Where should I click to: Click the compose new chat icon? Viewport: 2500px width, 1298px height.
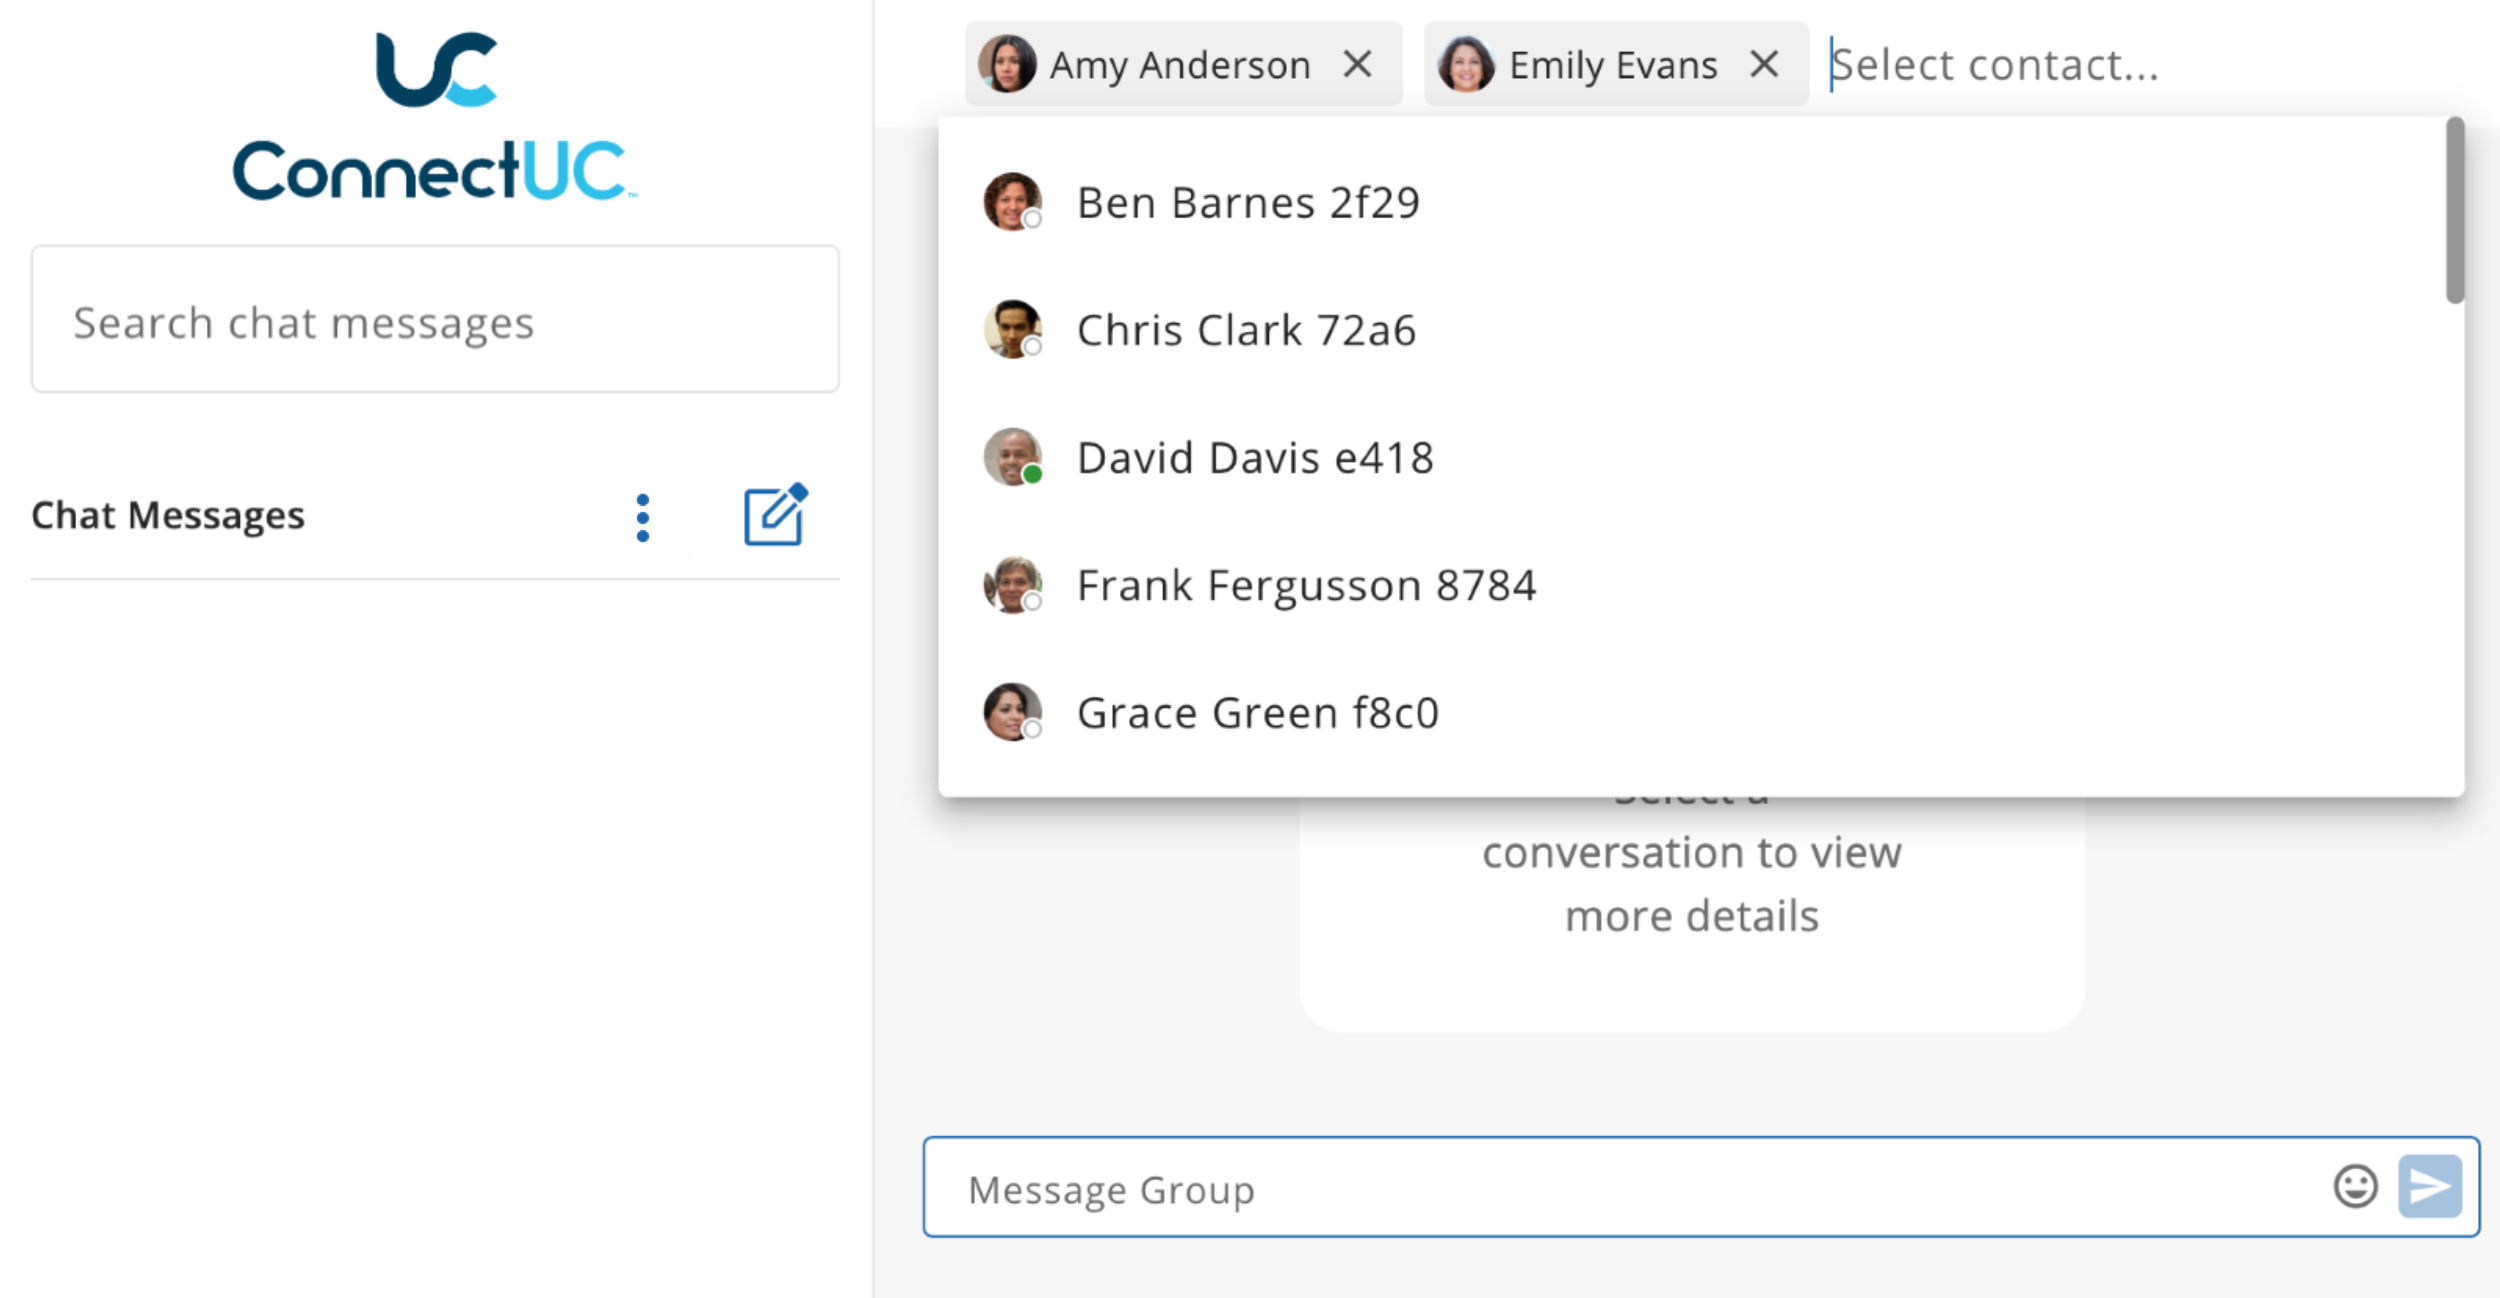[x=775, y=515]
